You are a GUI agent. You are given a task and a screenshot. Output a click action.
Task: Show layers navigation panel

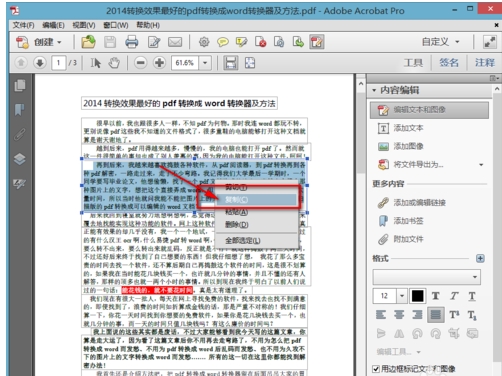point(20,159)
